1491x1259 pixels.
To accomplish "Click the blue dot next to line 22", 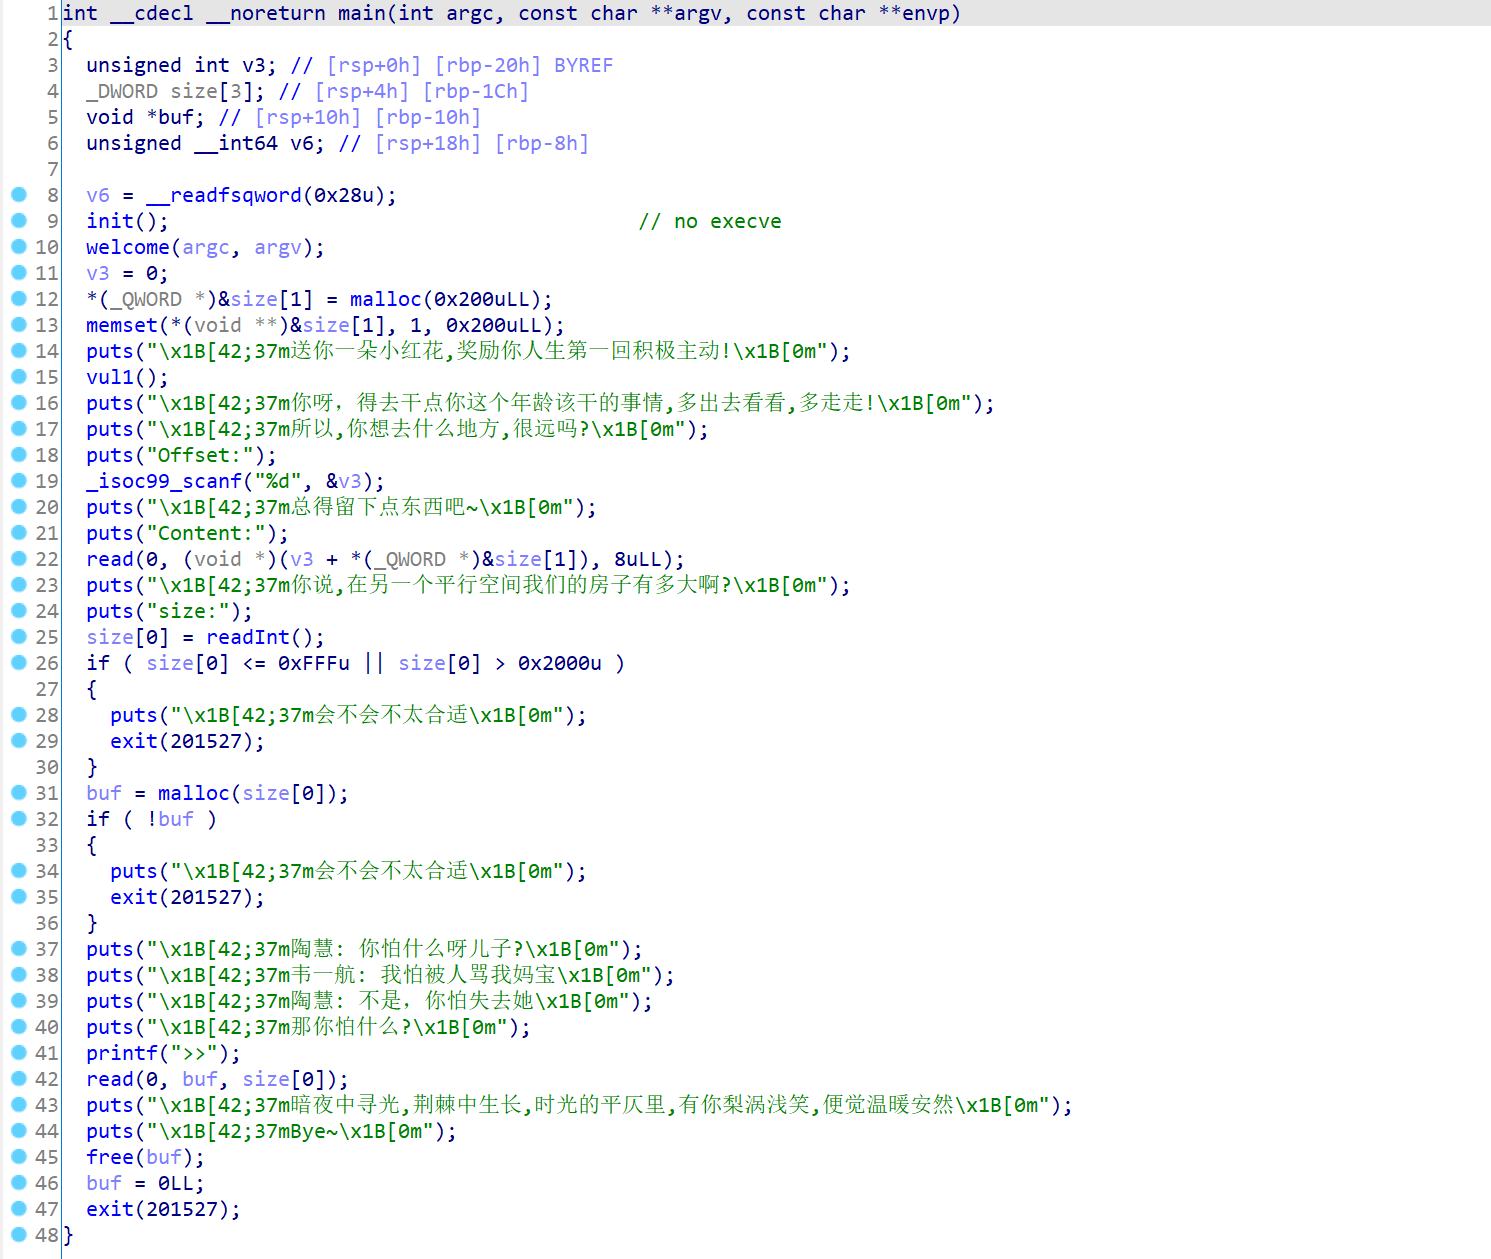I will 19,558.
